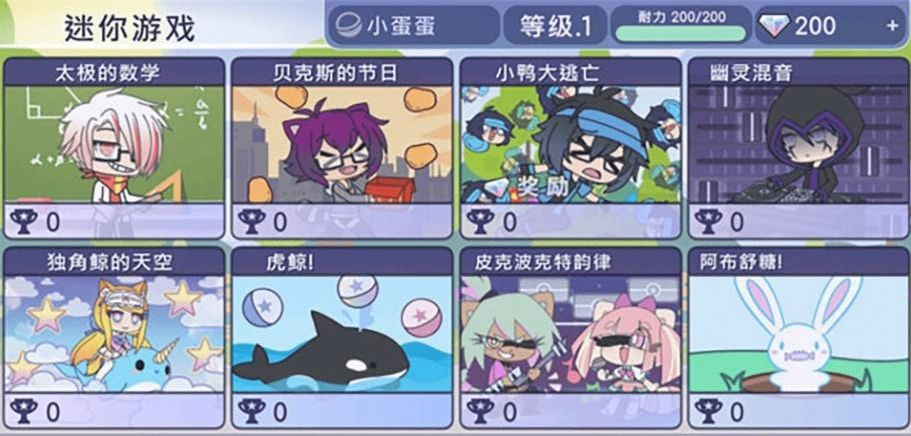Select the 小鸭大逃亡 title tab
This screenshot has width=911, height=436.
(570, 73)
